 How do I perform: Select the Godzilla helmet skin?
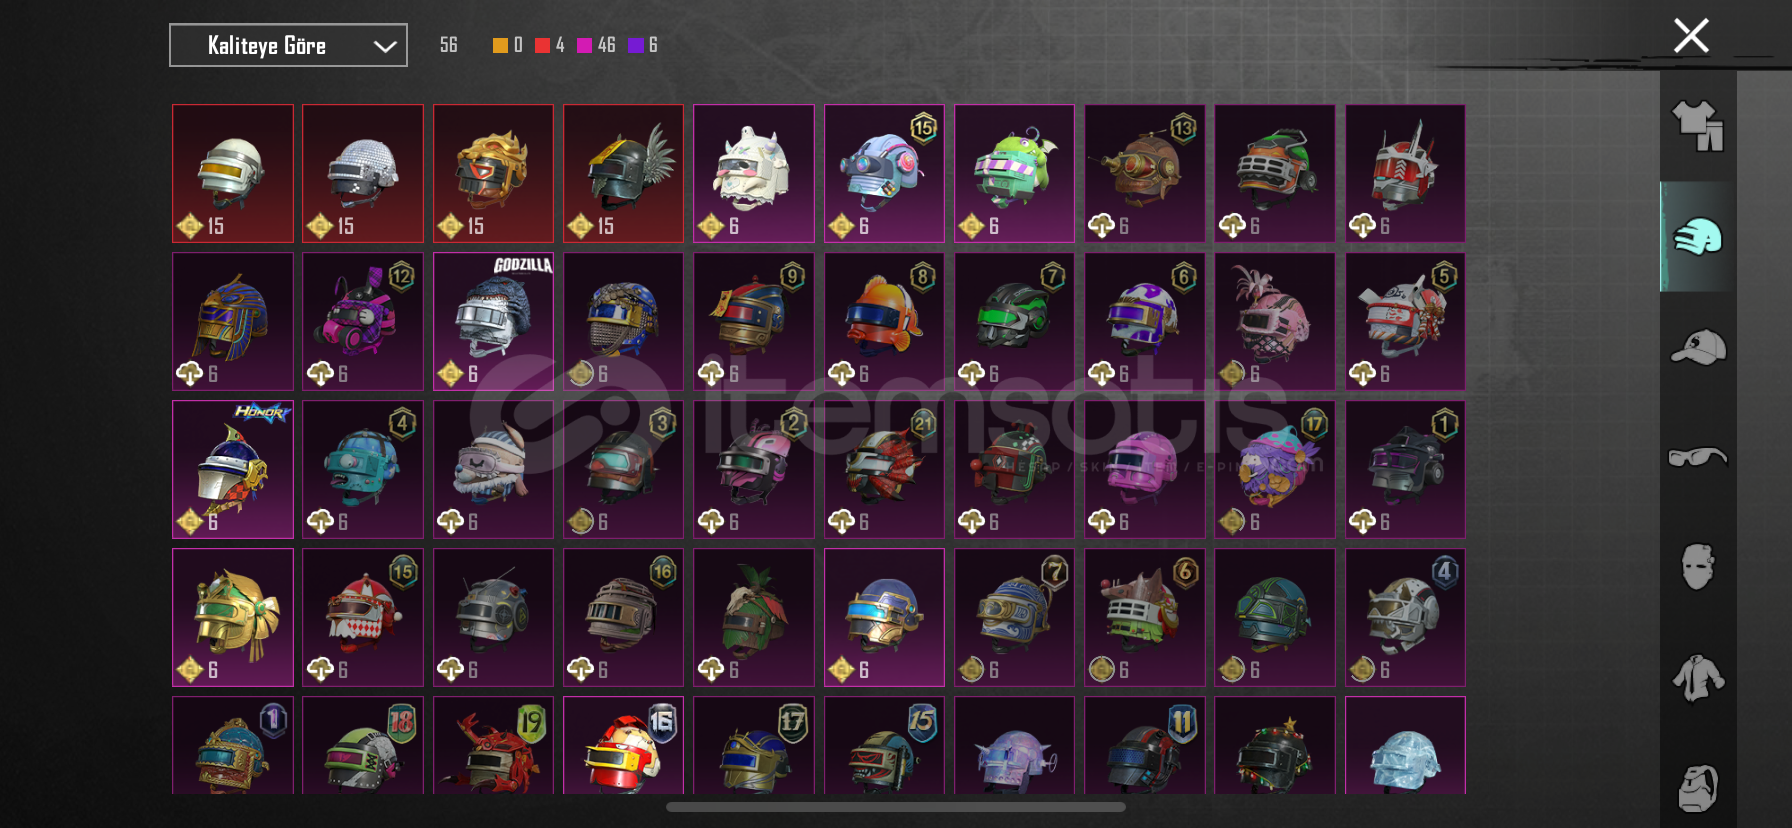point(493,321)
